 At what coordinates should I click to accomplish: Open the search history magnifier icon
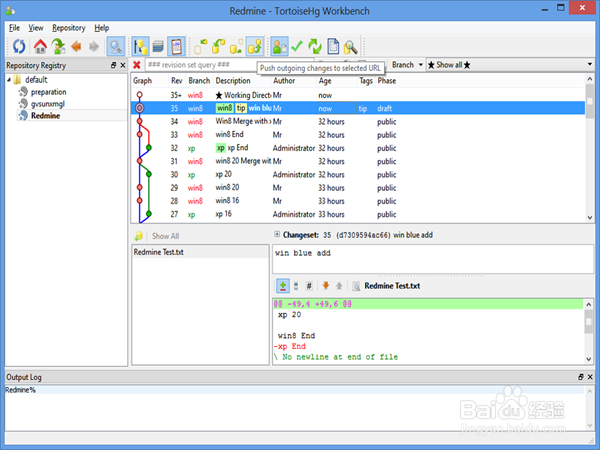tap(351, 47)
